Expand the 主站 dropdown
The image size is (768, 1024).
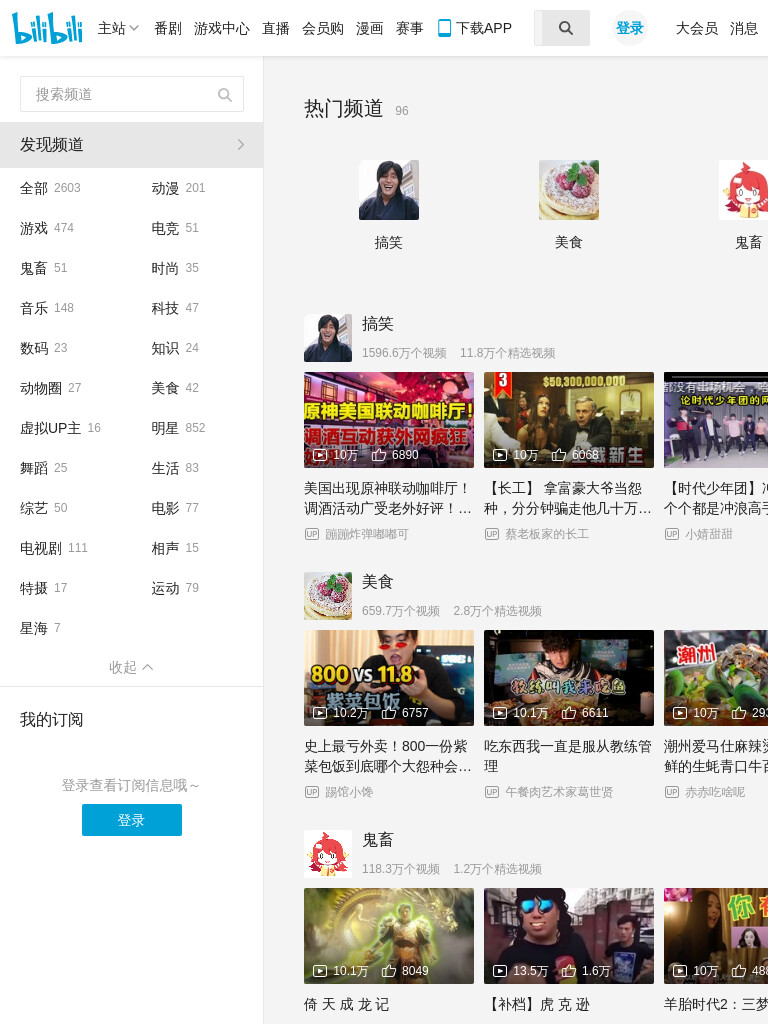click(x=118, y=28)
